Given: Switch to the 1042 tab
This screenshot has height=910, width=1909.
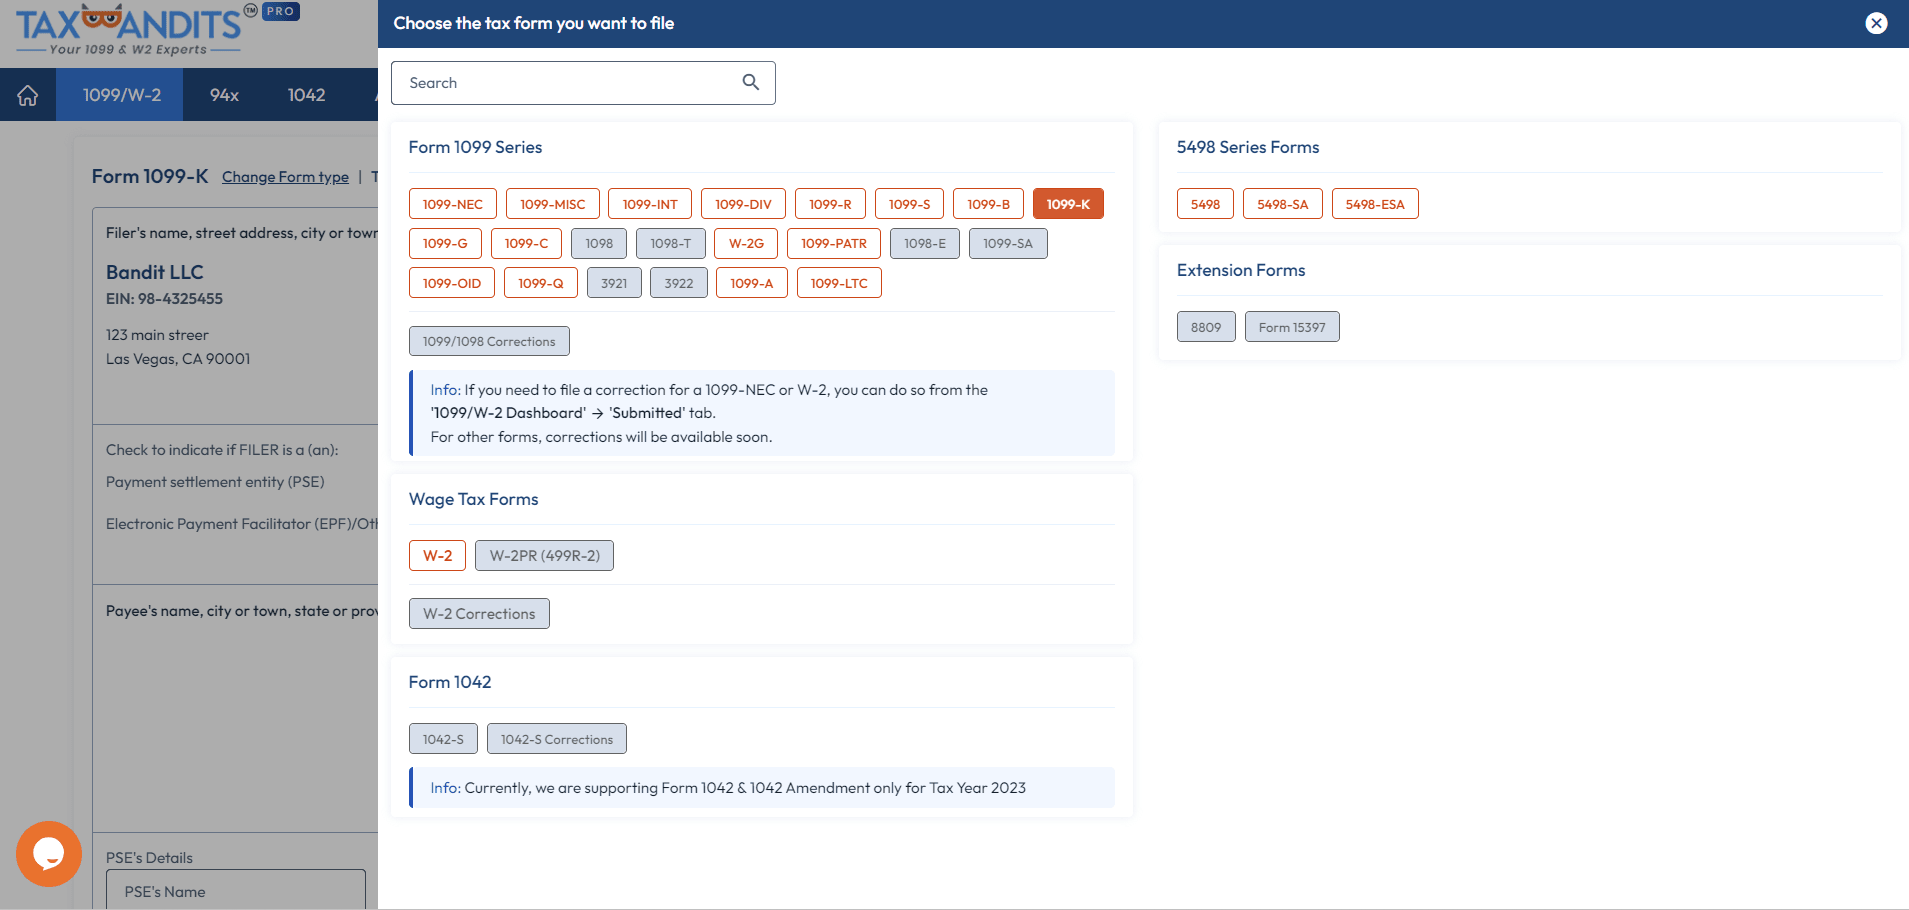Looking at the screenshot, I should [306, 95].
